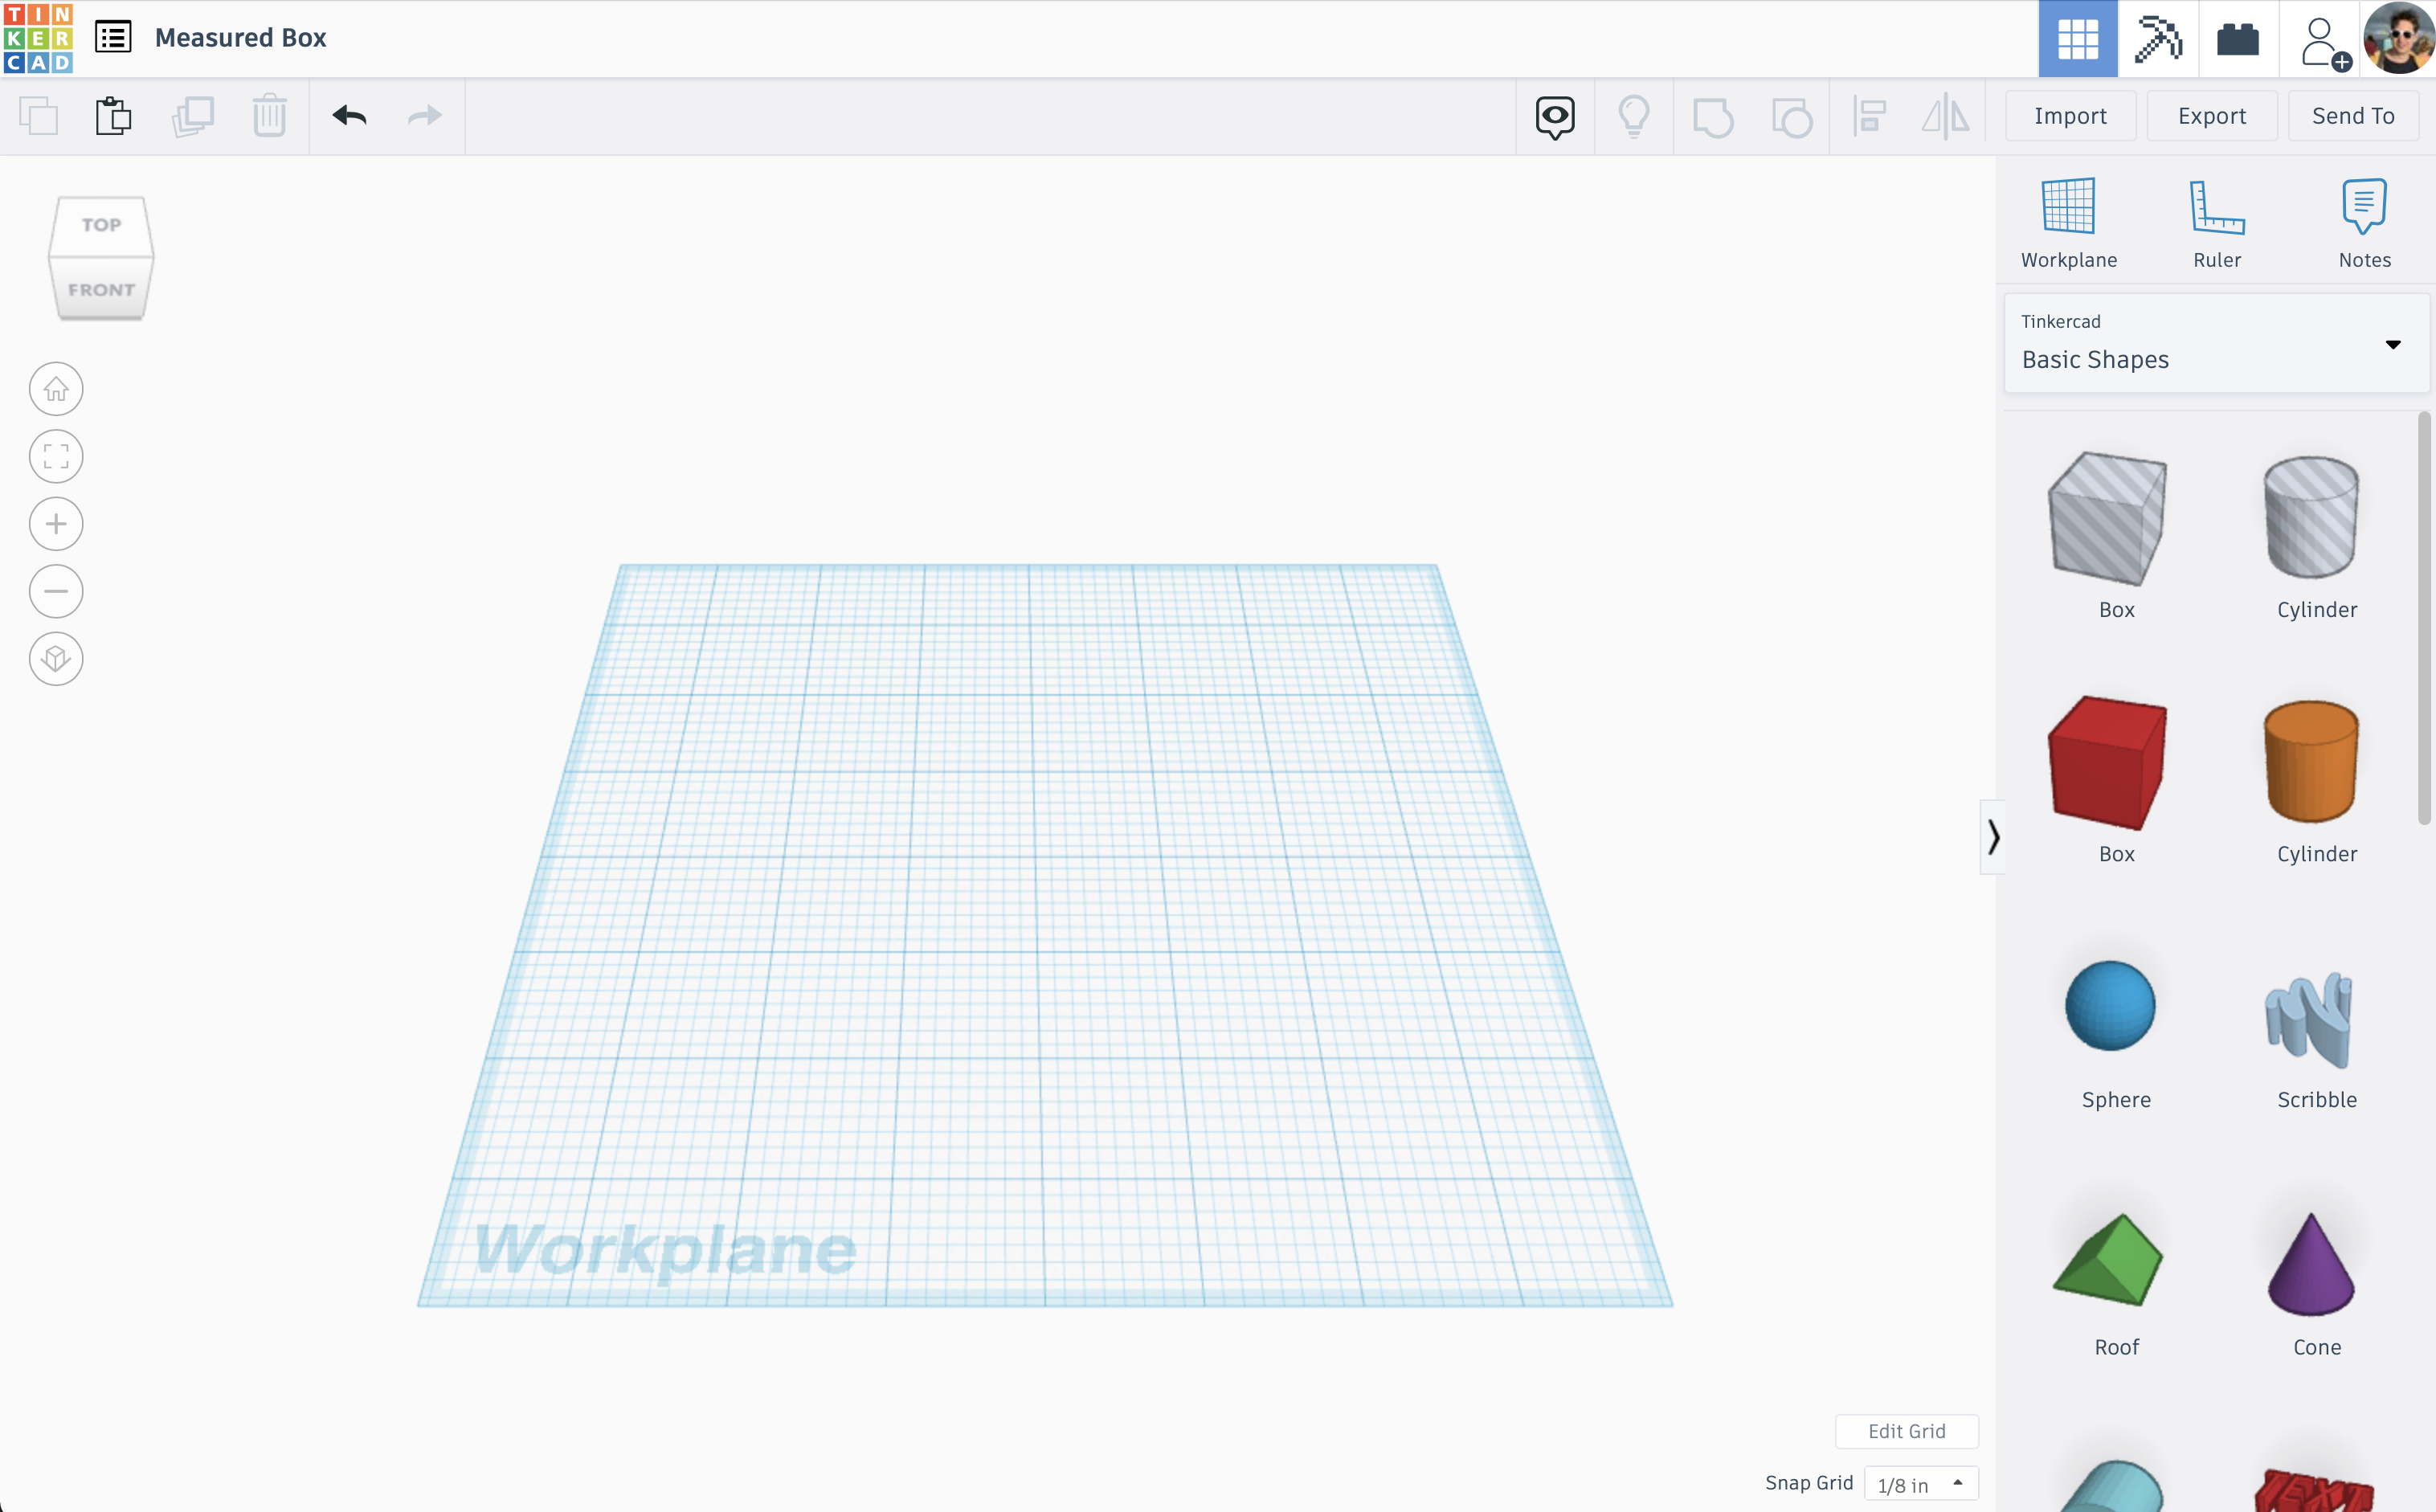Toggle orthographic view in left sidebar
This screenshot has width=2436, height=1512.
[56, 658]
